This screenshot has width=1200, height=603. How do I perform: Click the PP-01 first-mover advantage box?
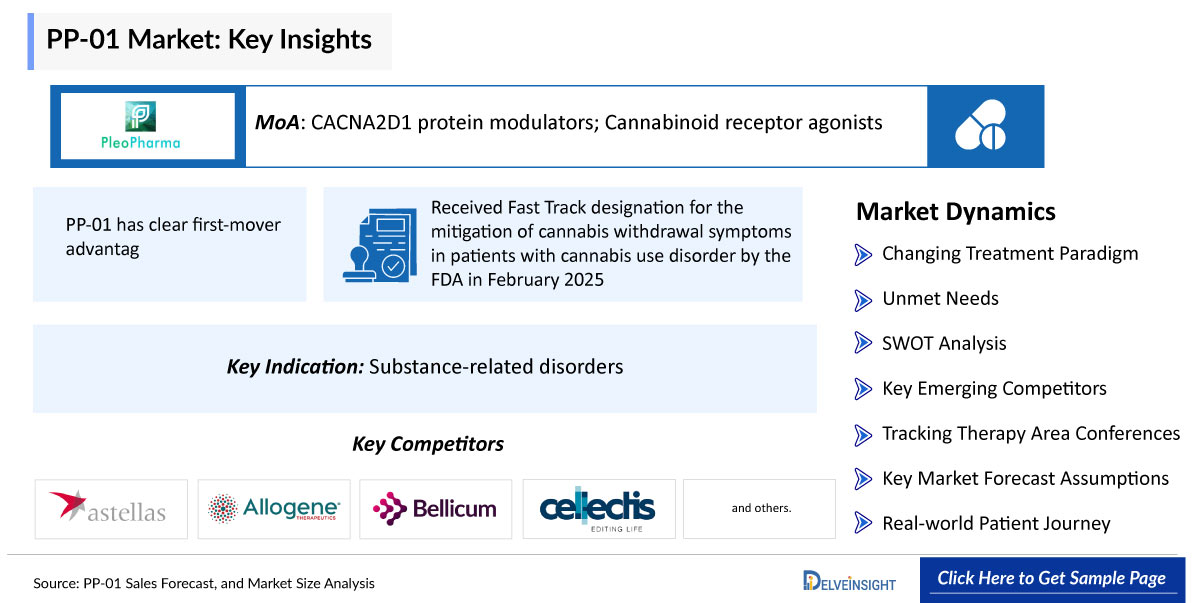pyautogui.click(x=170, y=244)
